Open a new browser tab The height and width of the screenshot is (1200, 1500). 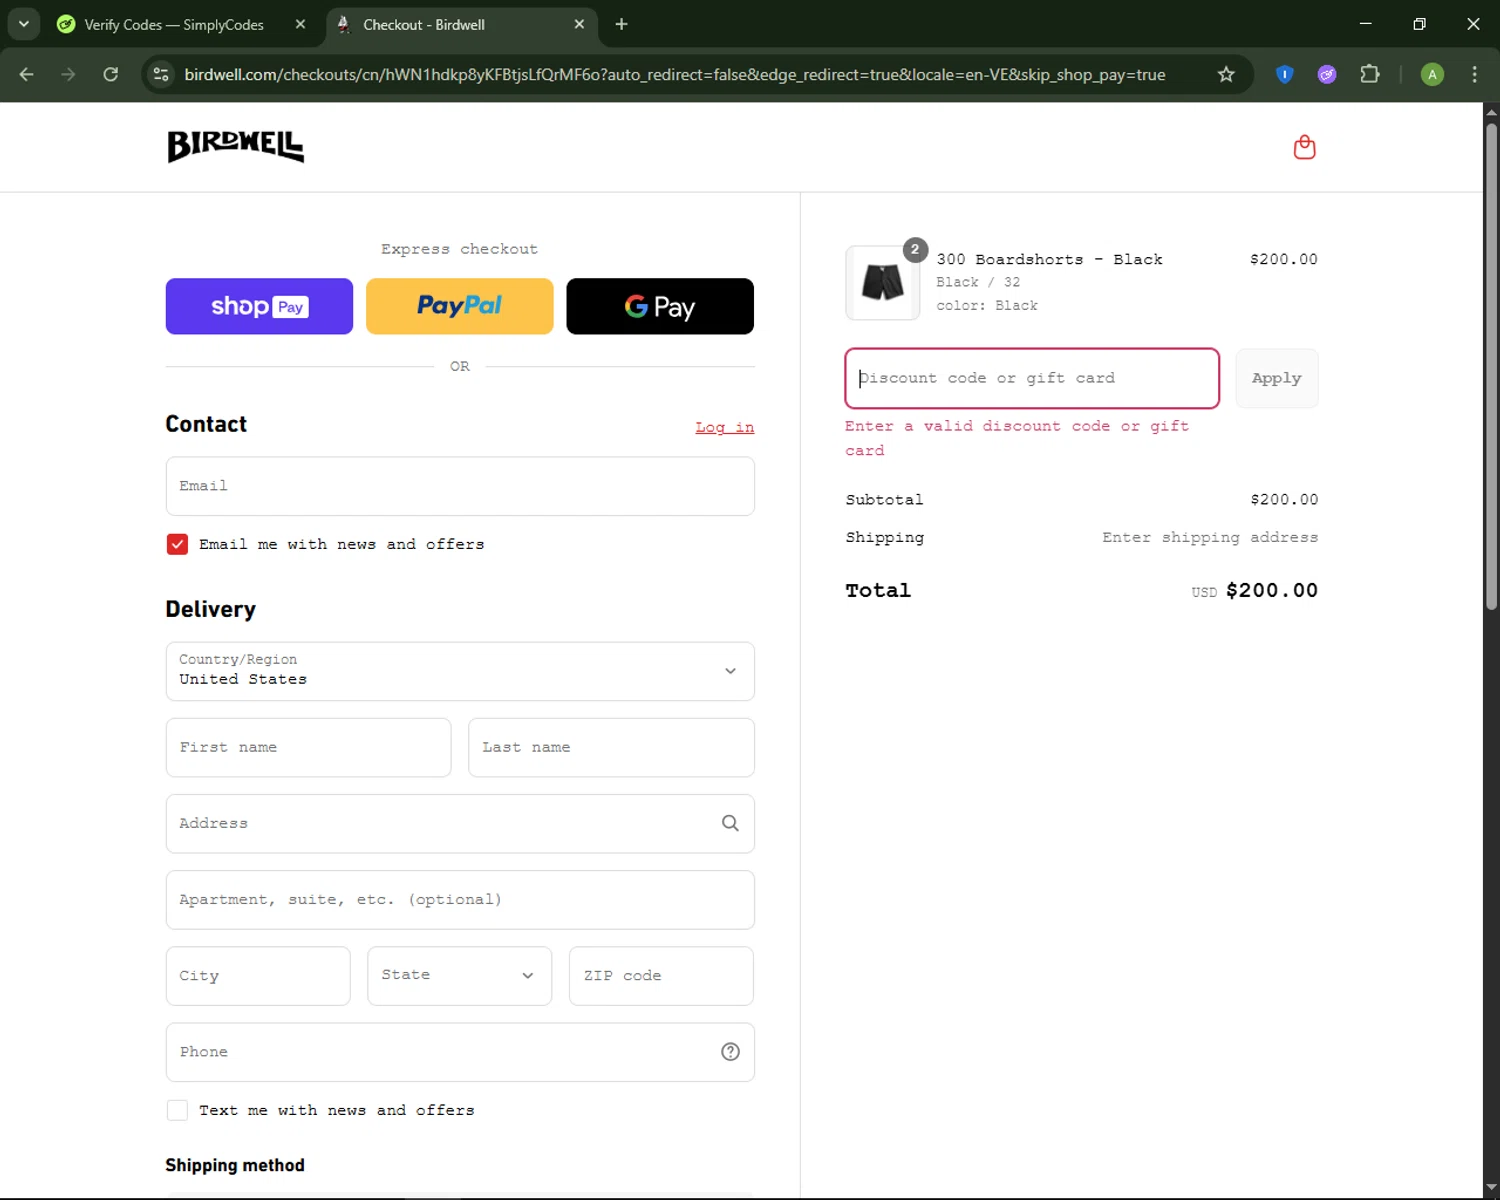click(x=621, y=24)
